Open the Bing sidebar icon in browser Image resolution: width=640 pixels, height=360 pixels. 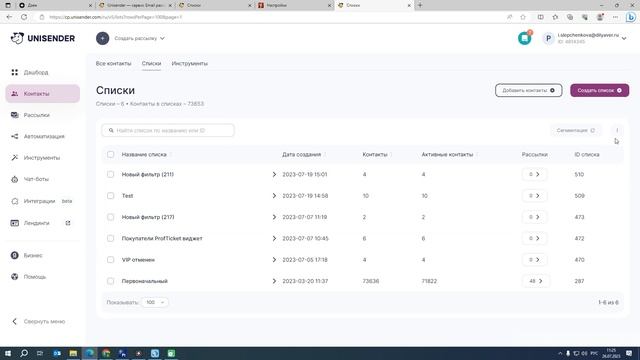point(631,17)
